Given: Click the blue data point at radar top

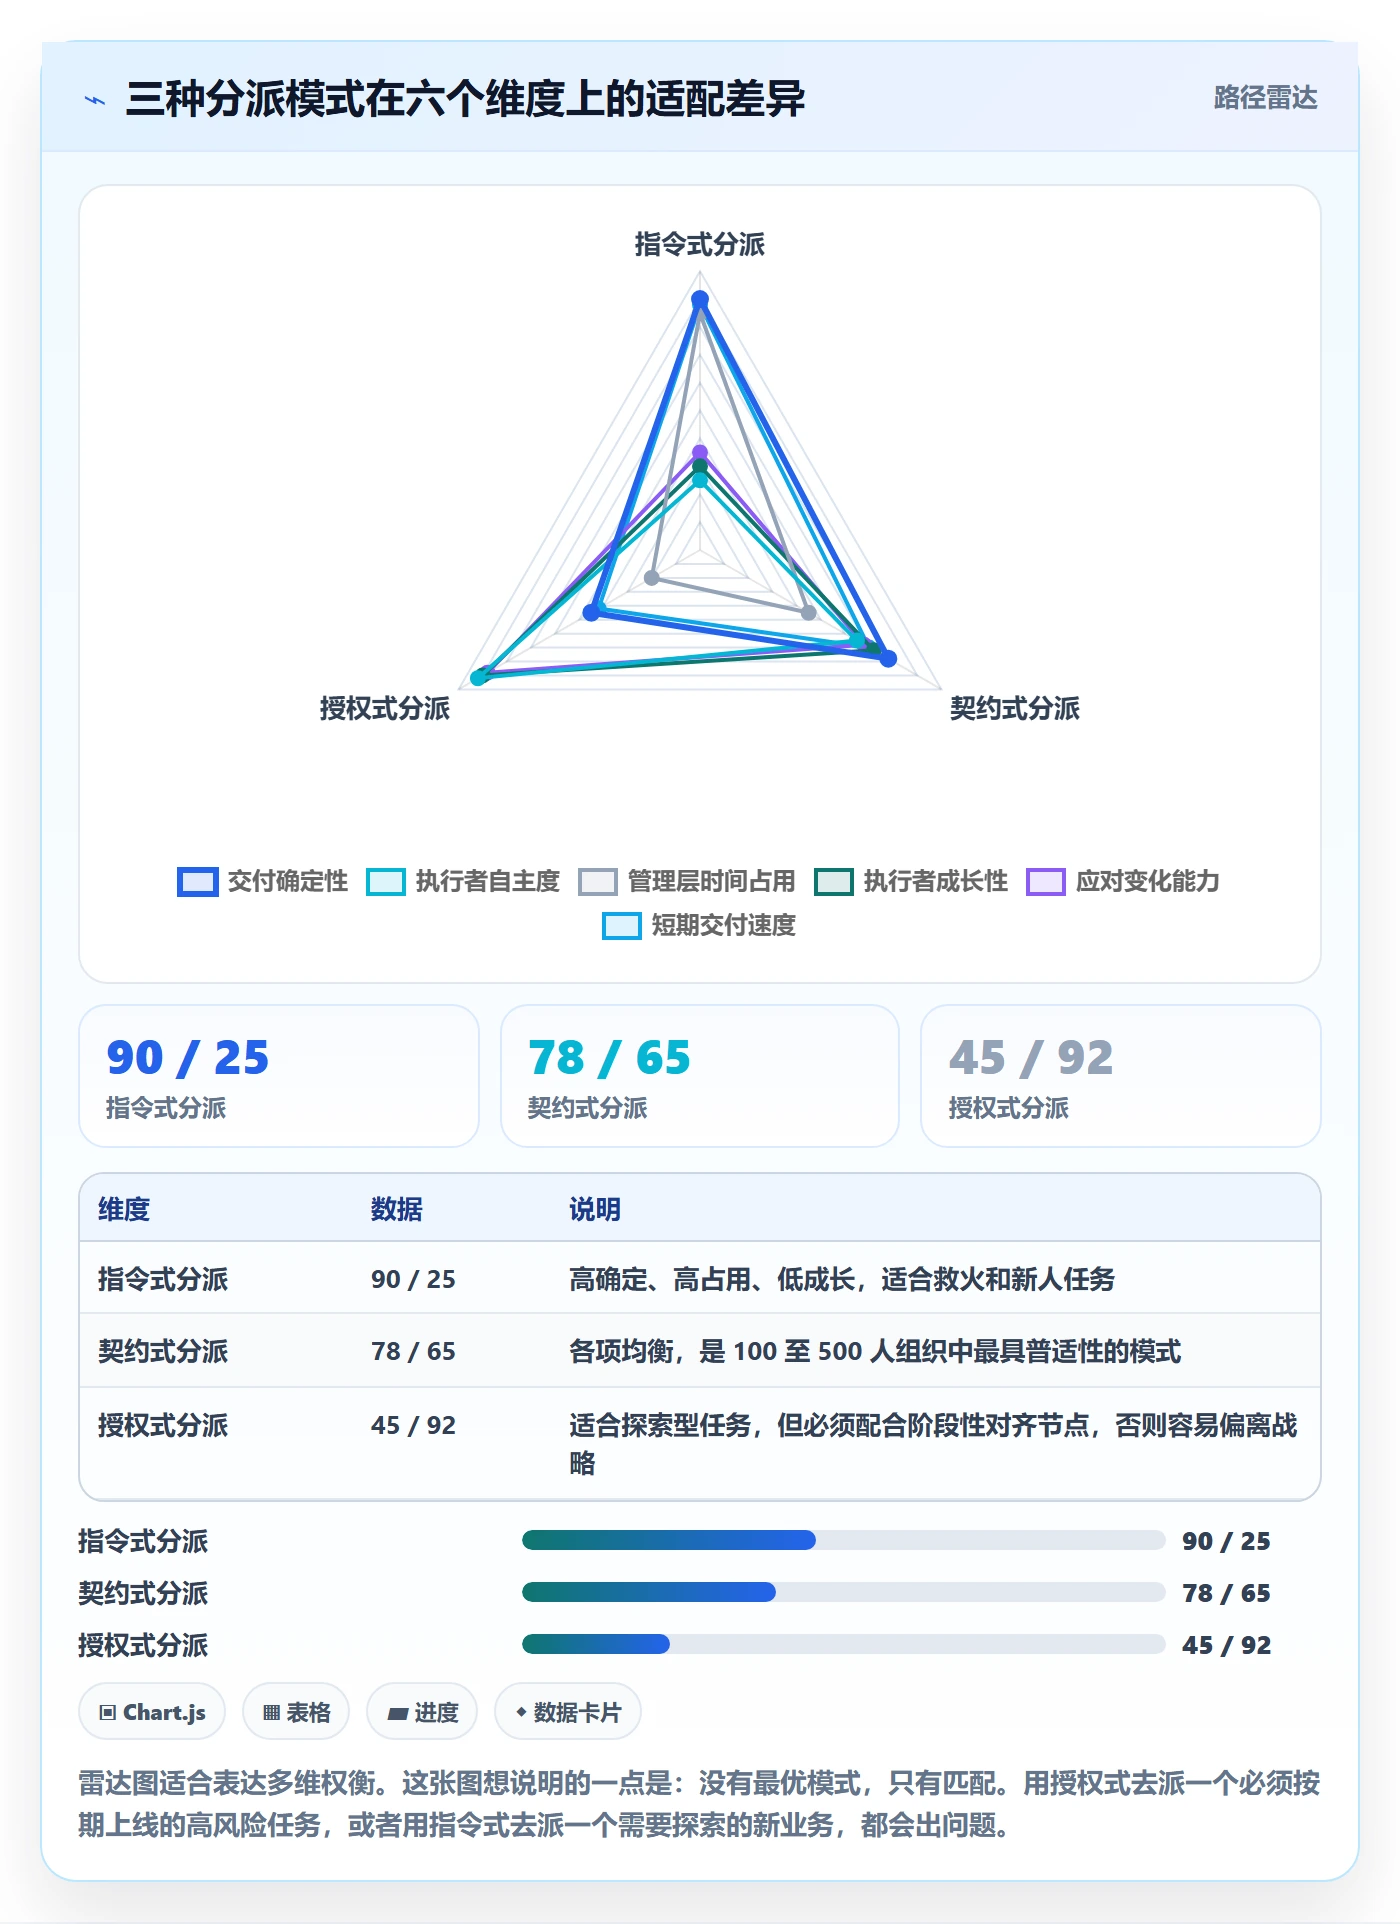Looking at the screenshot, I should (700, 299).
